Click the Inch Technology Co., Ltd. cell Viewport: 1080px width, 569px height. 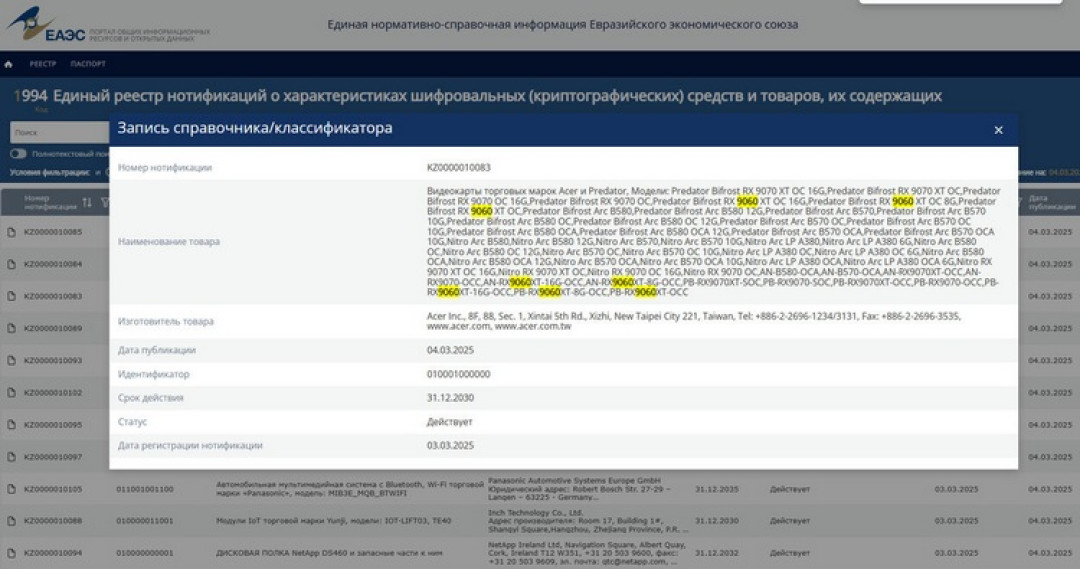588,521
